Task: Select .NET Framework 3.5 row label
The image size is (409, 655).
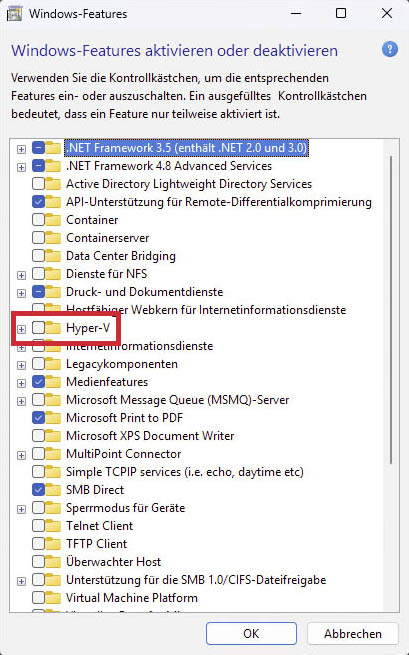Action: [x=186, y=148]
